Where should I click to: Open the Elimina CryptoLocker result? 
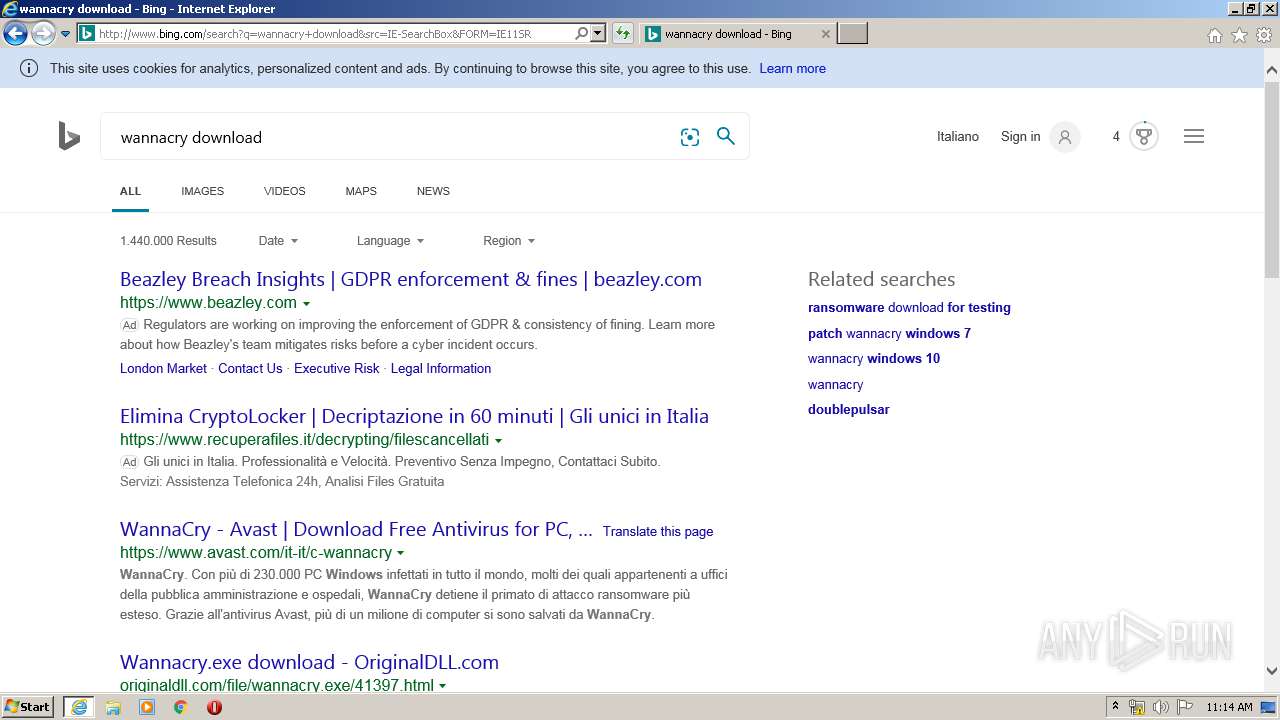414,416
